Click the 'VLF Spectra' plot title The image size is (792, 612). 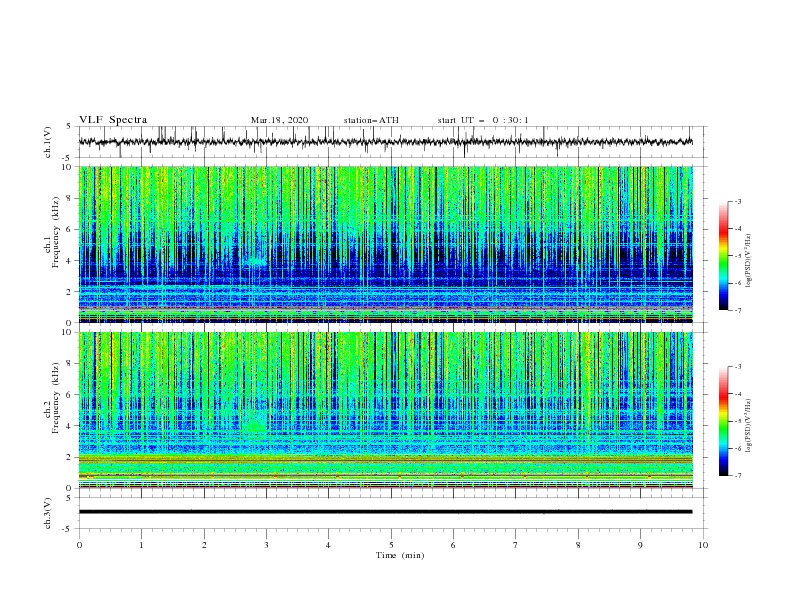point(113,120)
